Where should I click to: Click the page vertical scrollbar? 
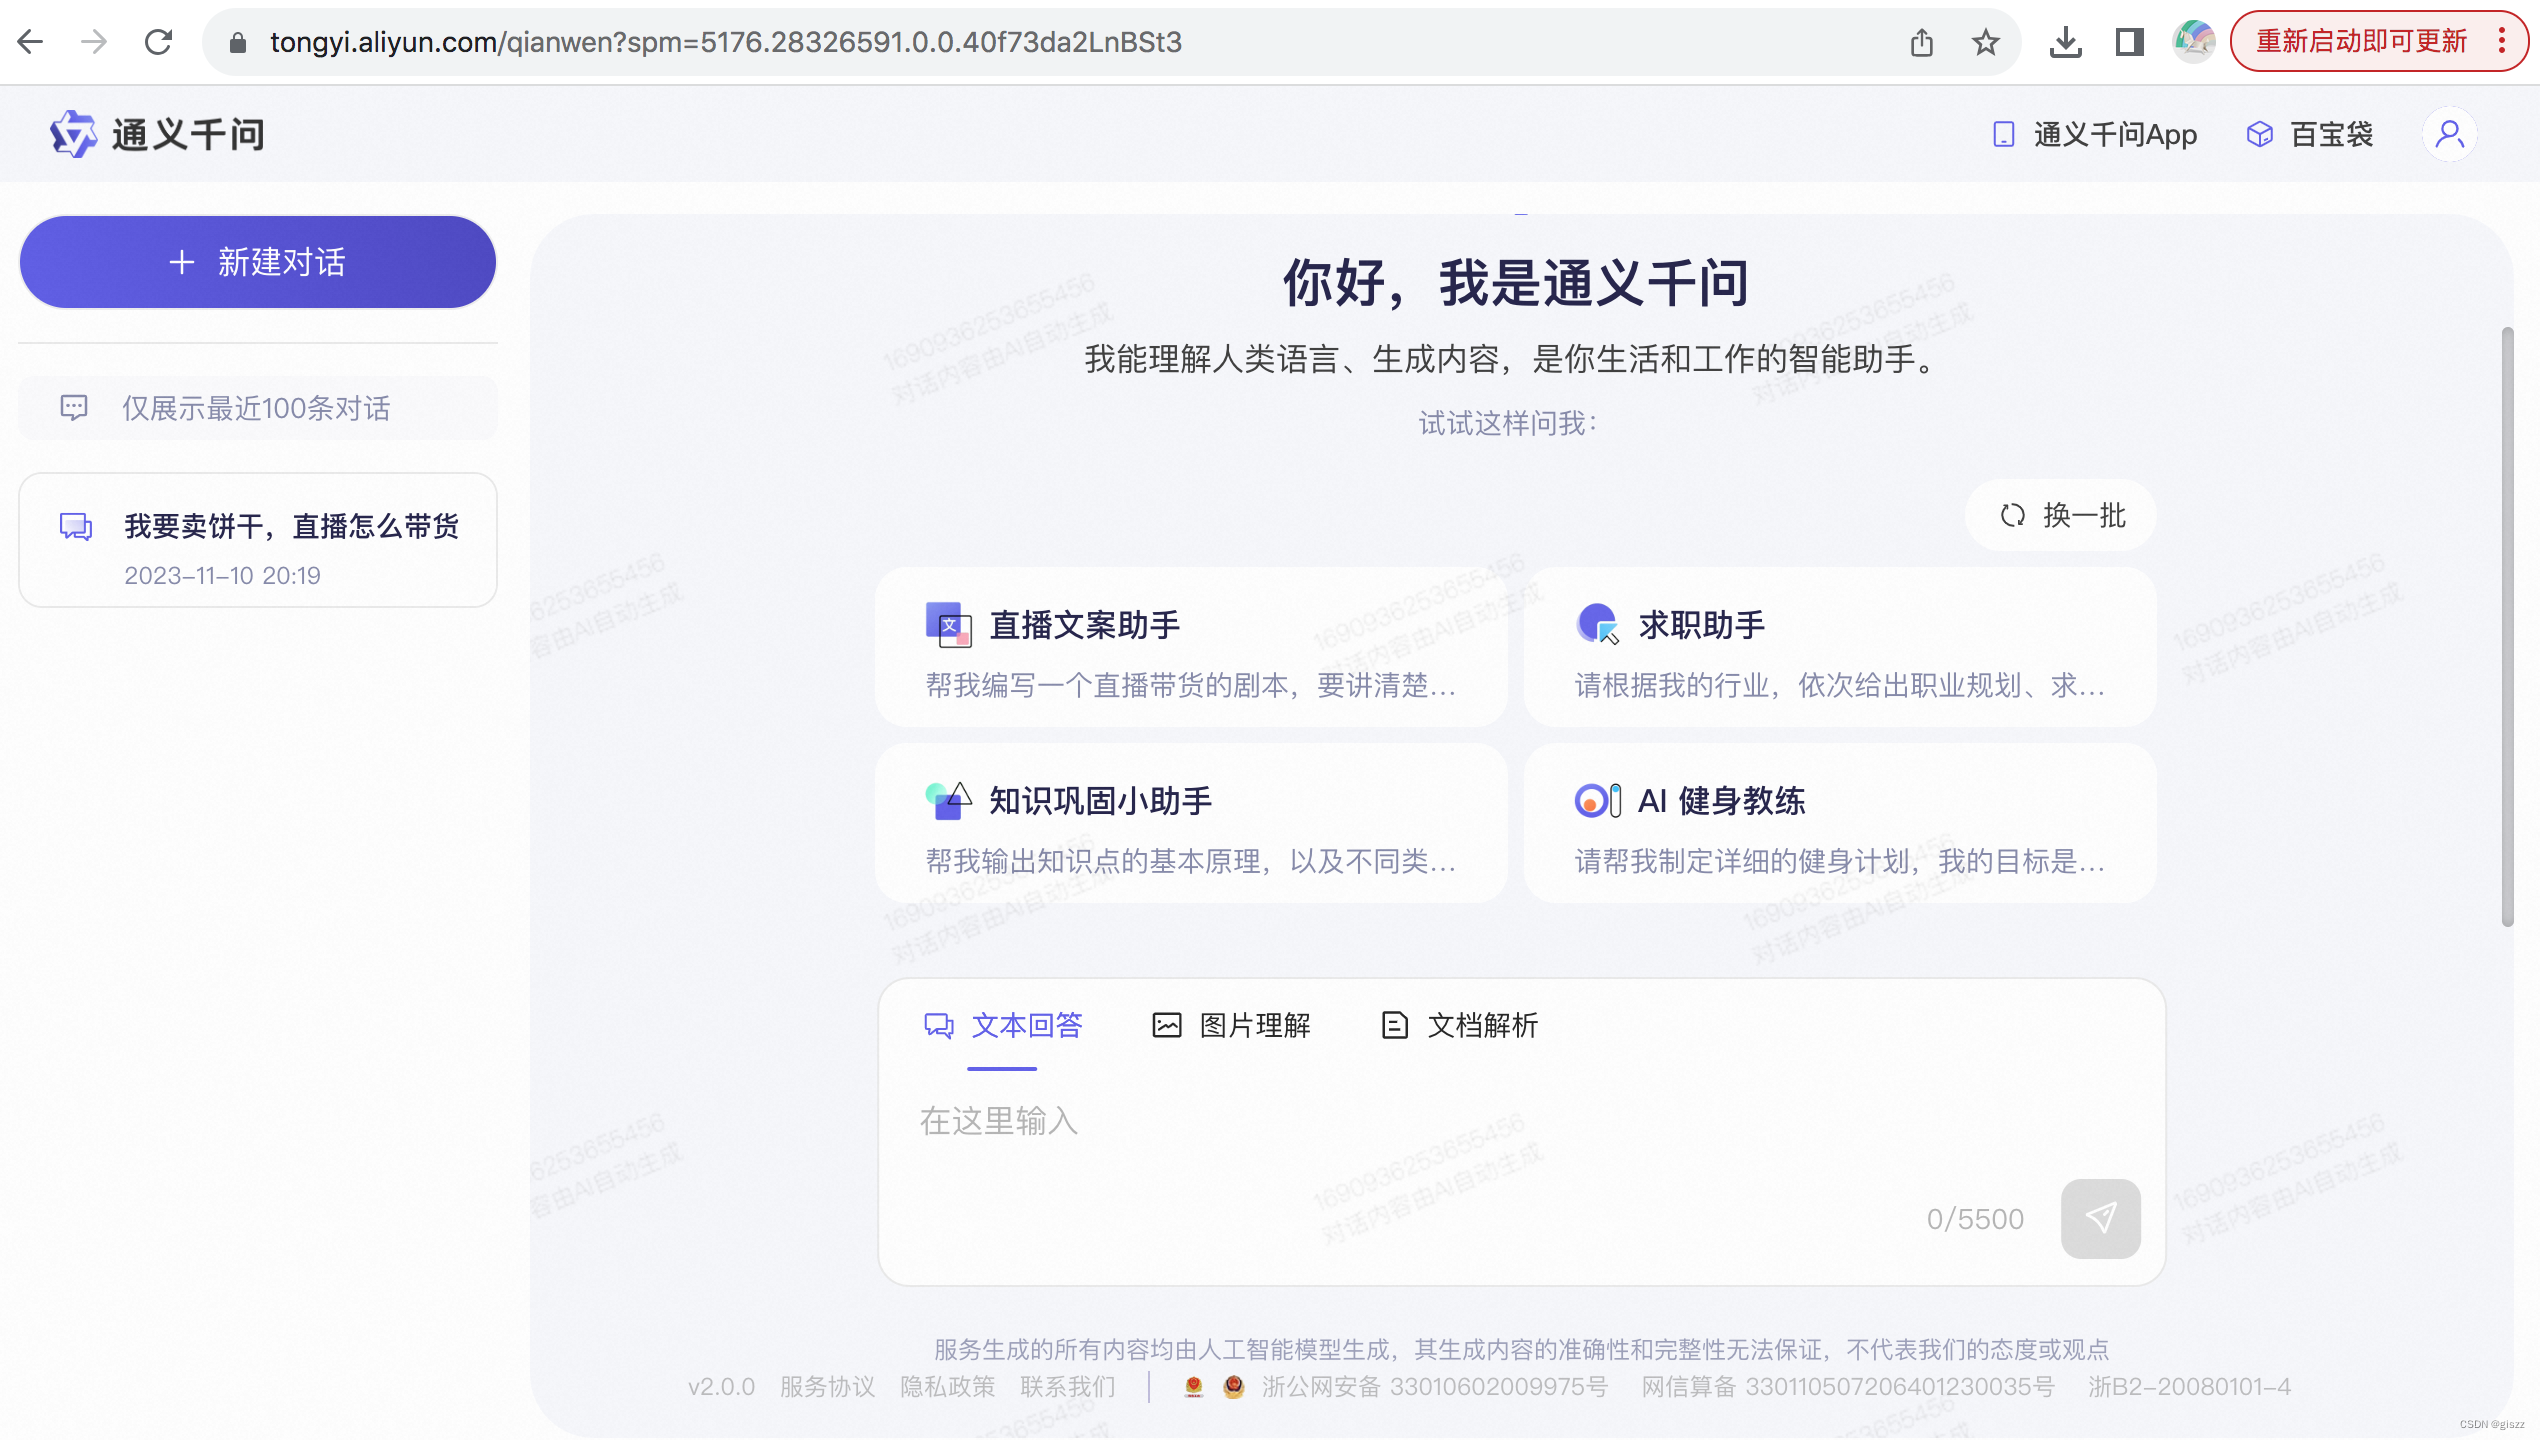(2507, 626)
